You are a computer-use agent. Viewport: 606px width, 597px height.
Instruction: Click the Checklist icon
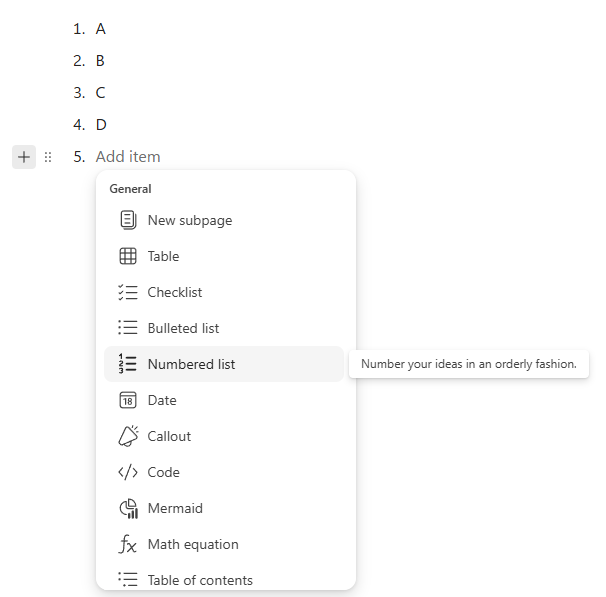(128, 292)
